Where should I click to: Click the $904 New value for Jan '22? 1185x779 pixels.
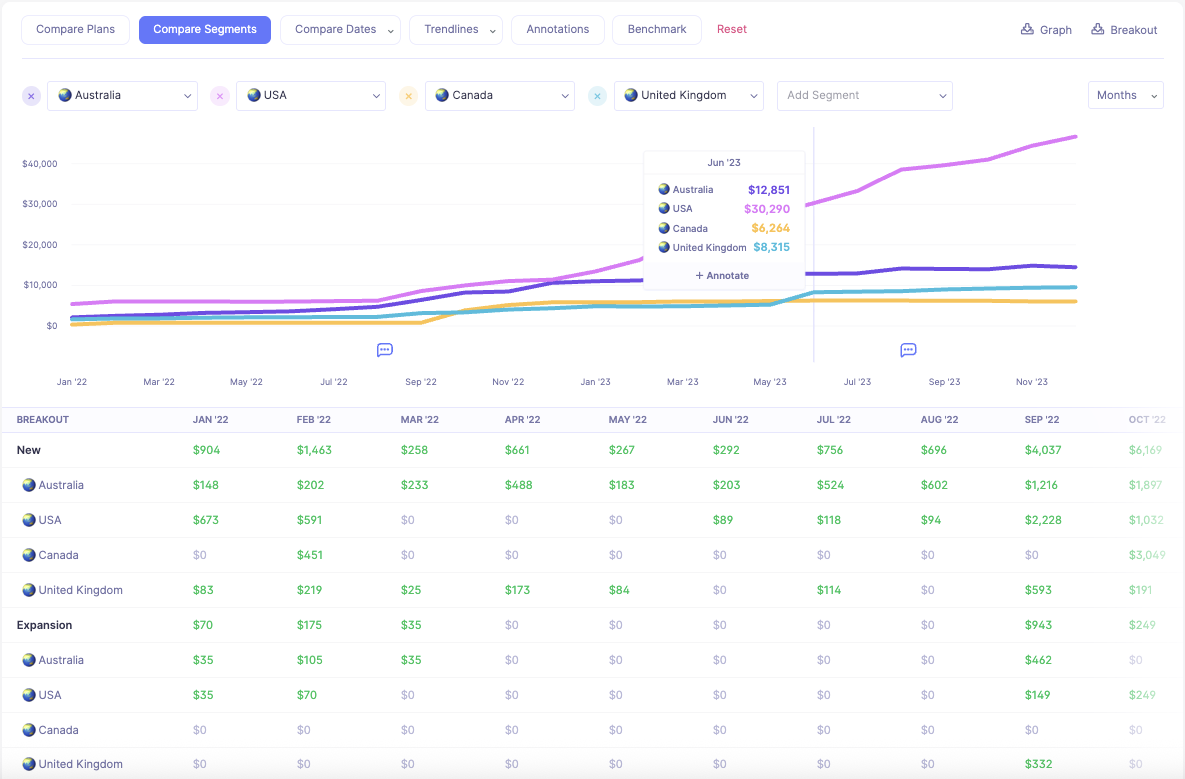[x=206, y=450]
